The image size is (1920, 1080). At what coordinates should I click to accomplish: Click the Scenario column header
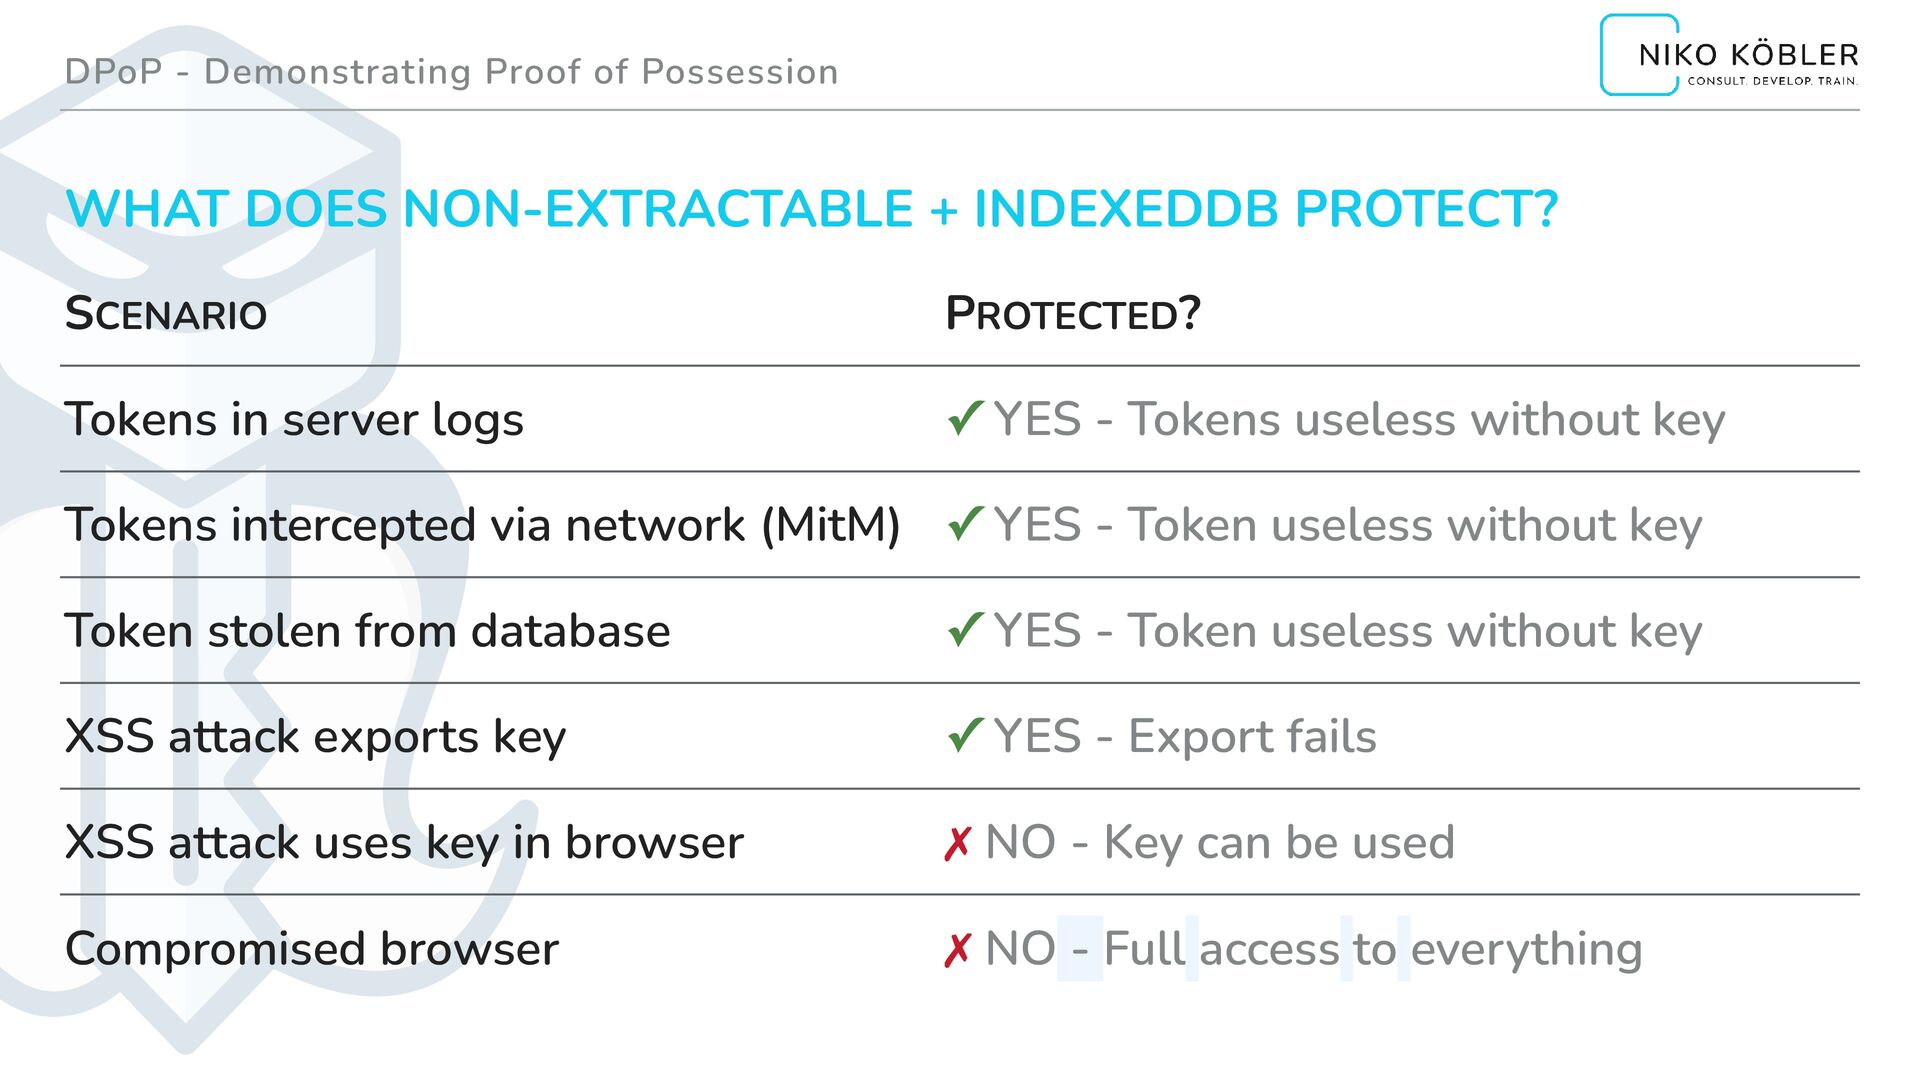tap(166, 314)
